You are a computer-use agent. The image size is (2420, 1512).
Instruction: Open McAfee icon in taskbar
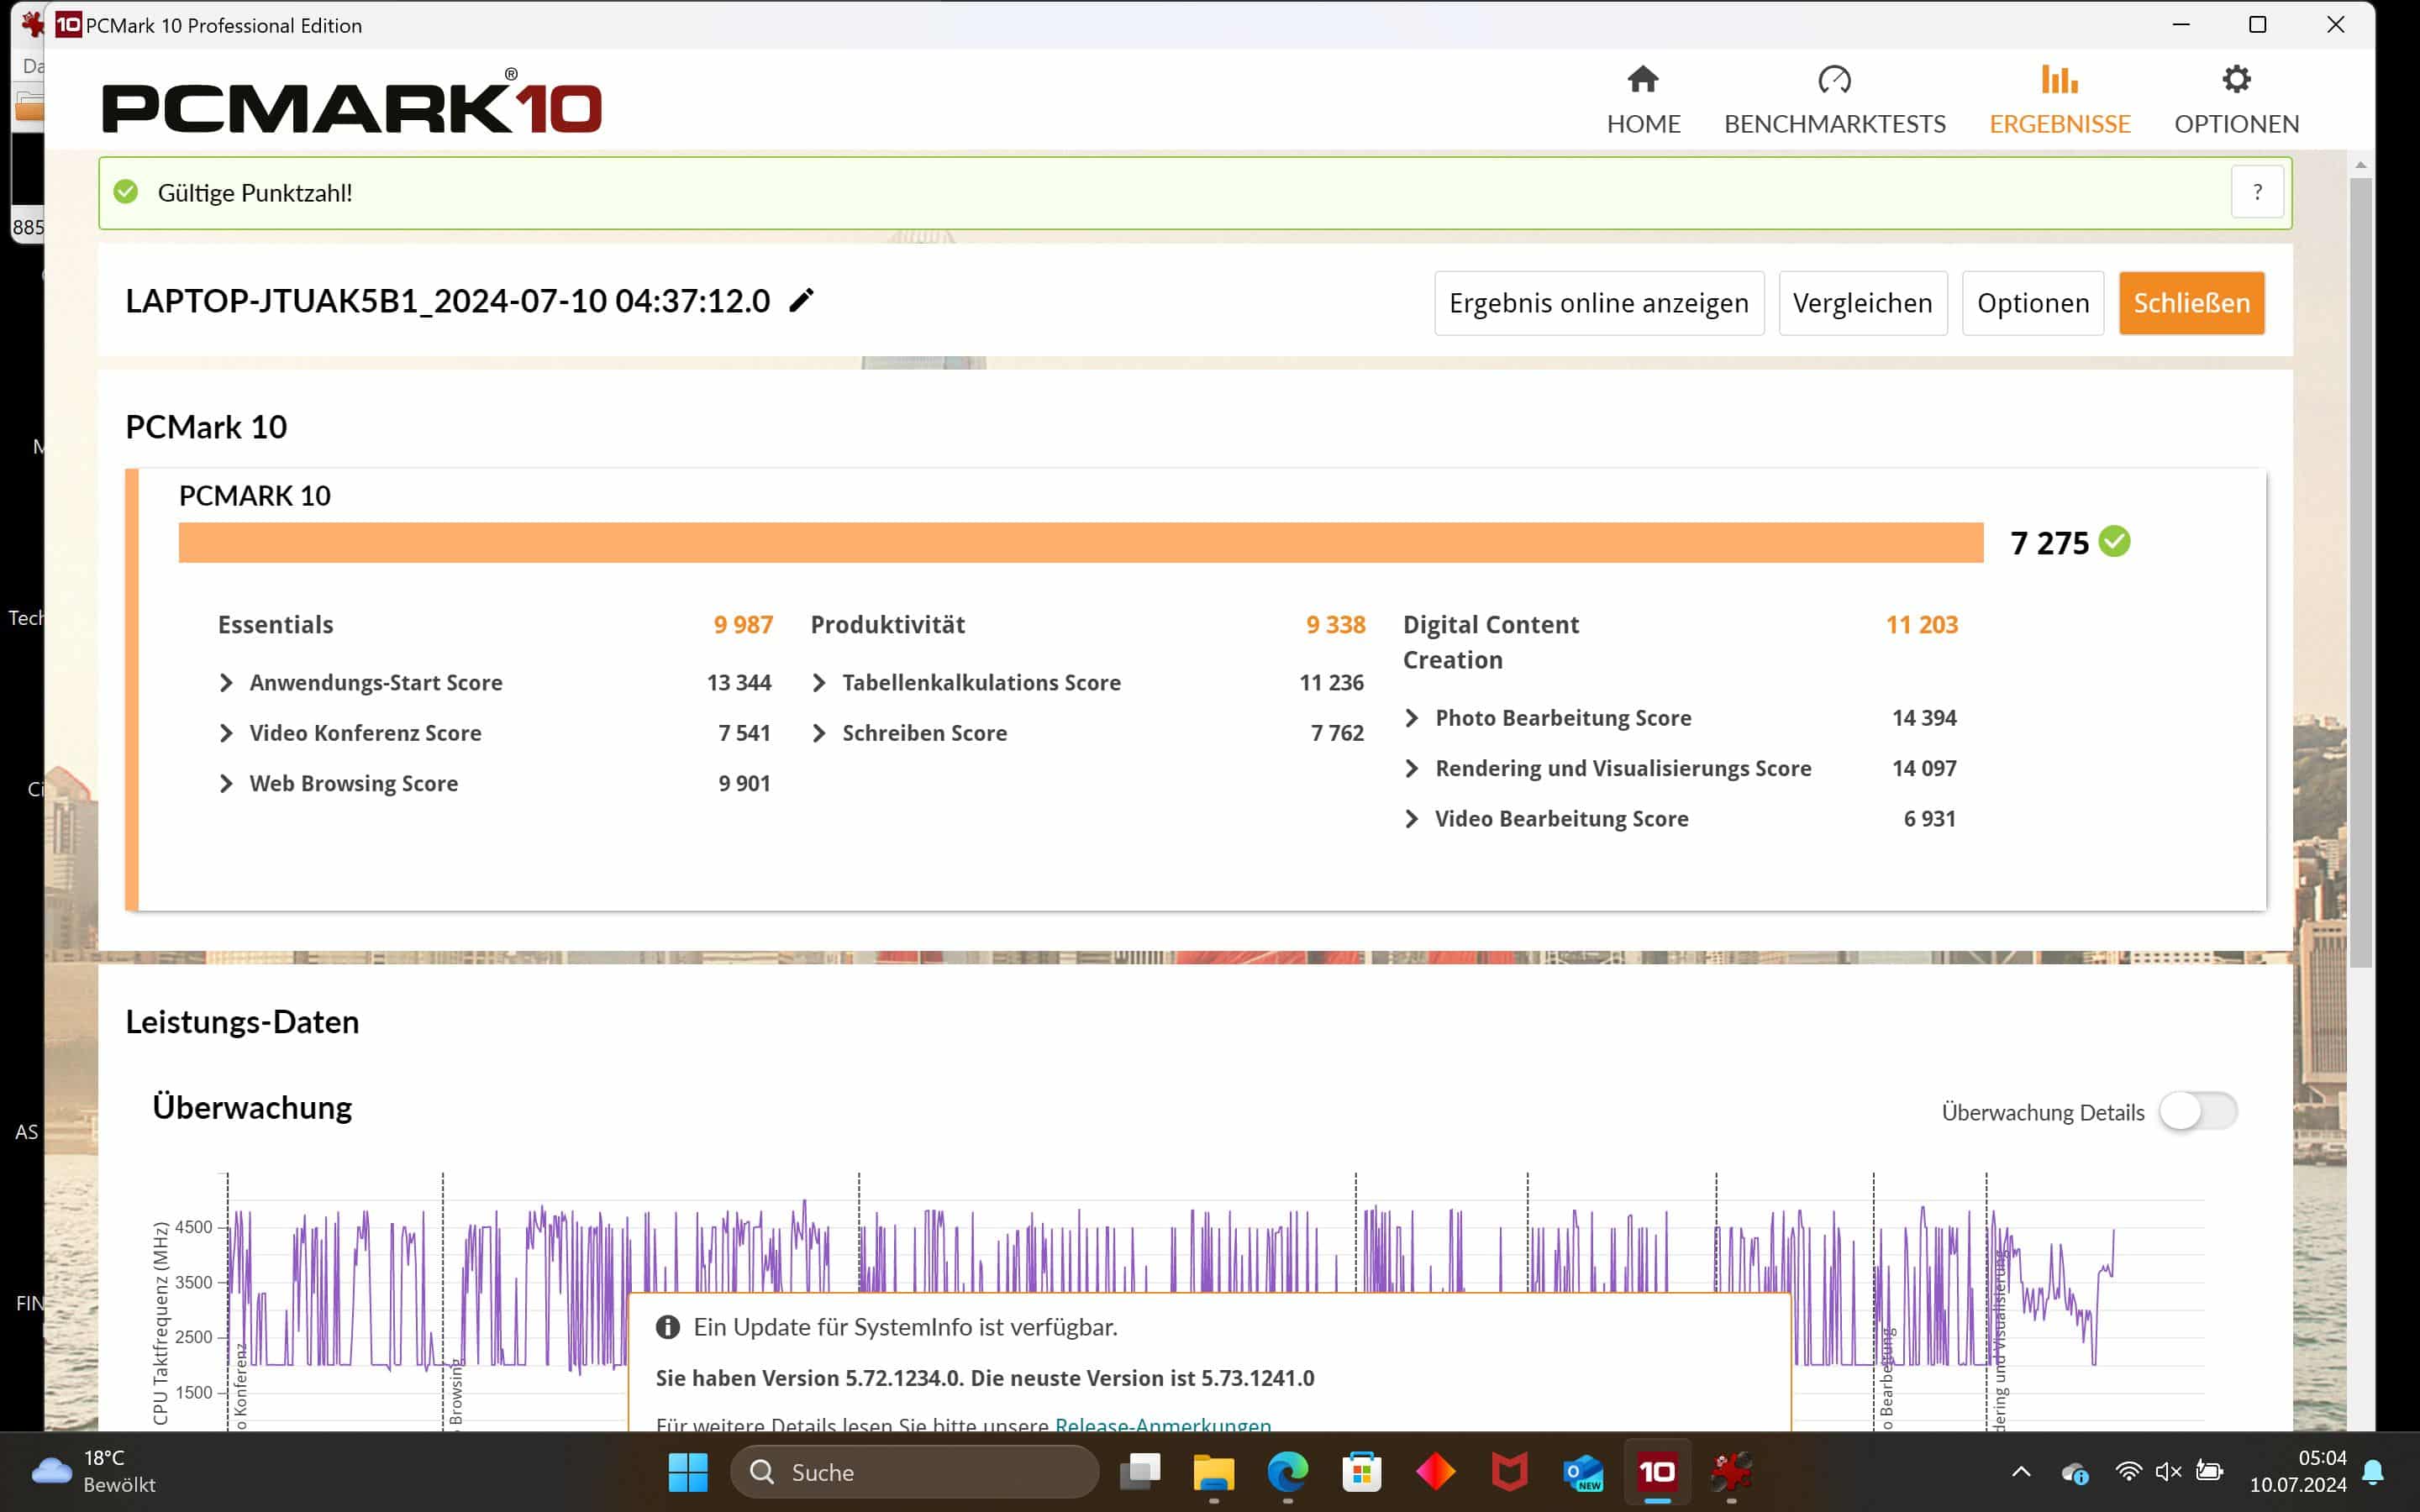[x=1509, y=1471]
